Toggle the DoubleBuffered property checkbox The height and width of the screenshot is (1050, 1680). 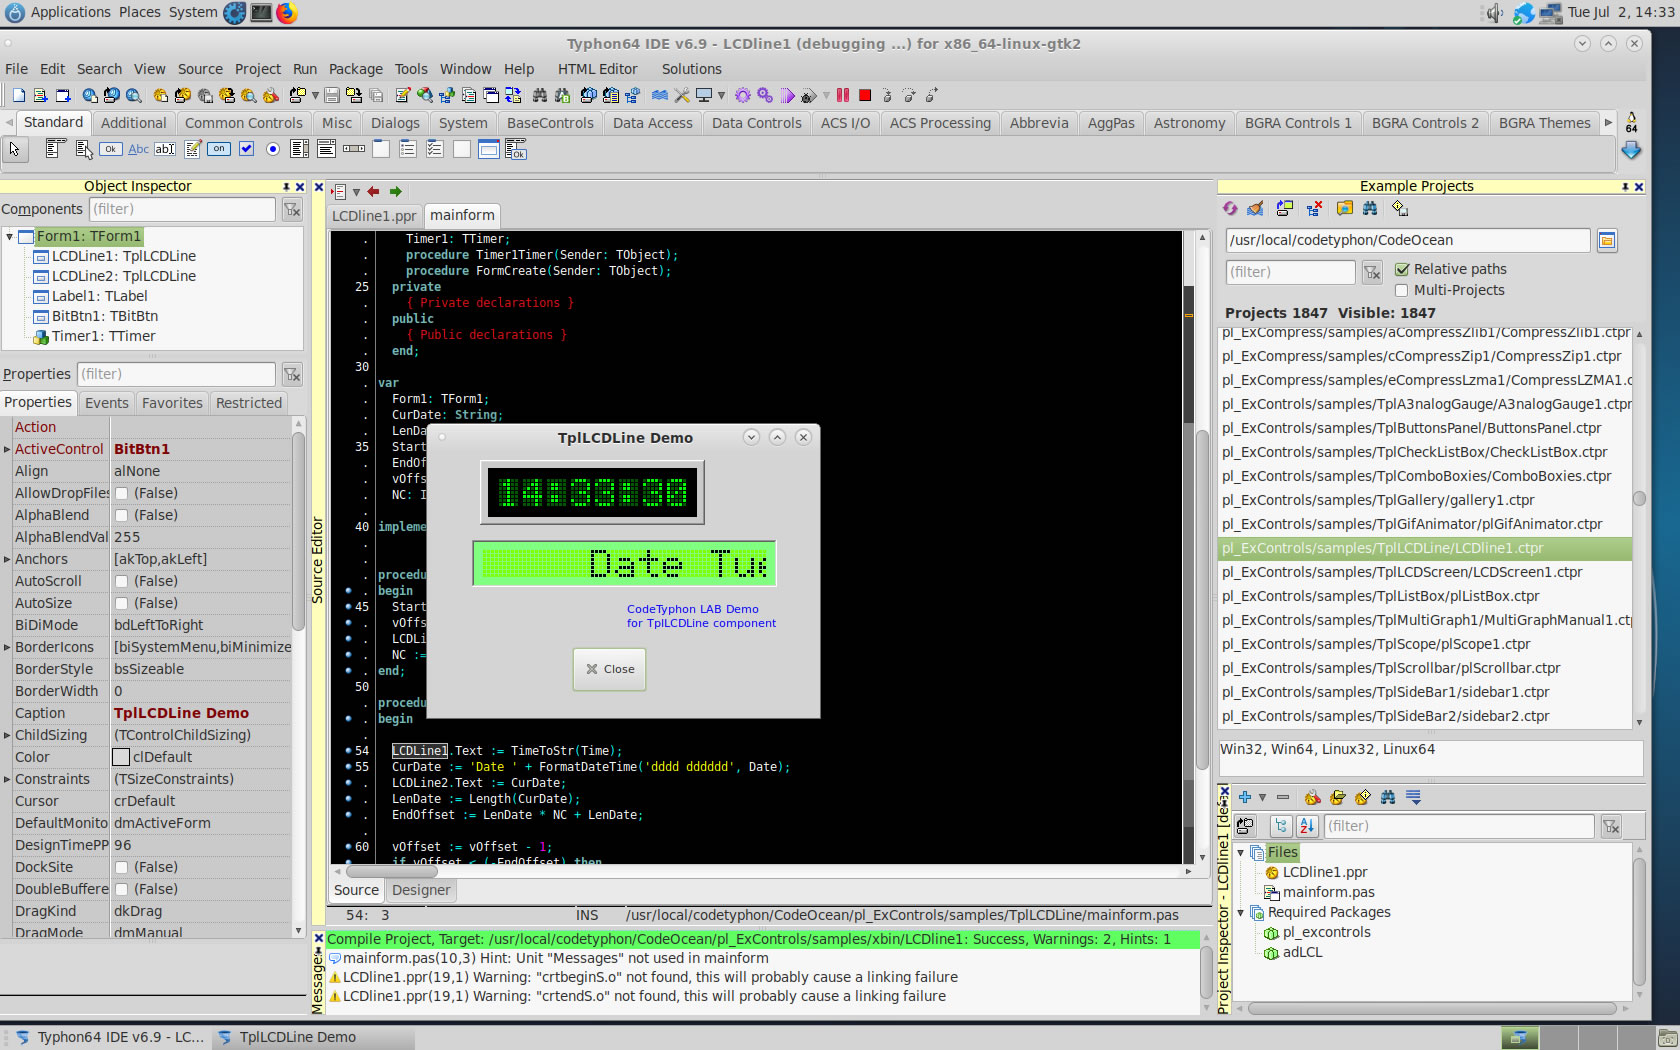pyautogui.click(x=121, y=889)
